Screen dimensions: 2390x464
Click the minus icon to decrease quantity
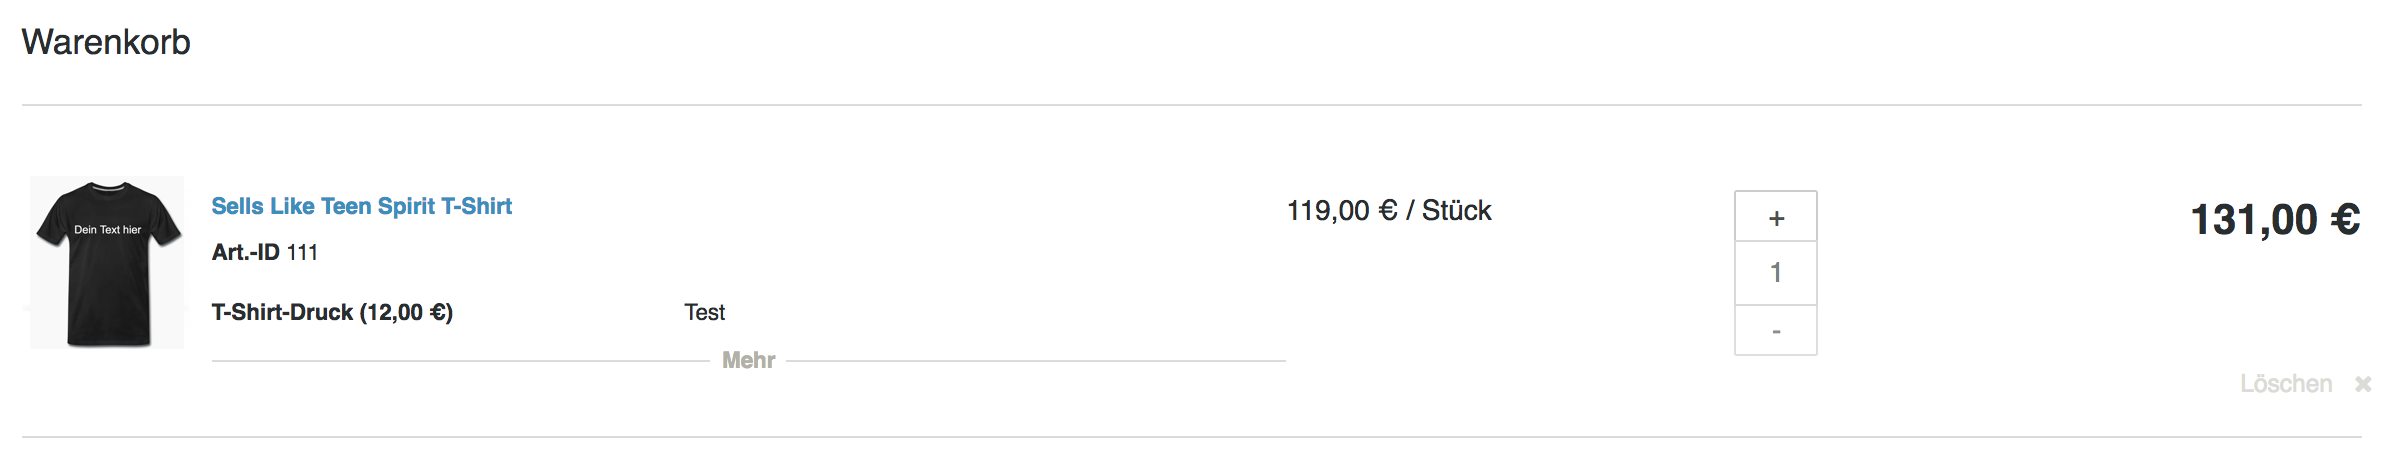pos(1776,331)
